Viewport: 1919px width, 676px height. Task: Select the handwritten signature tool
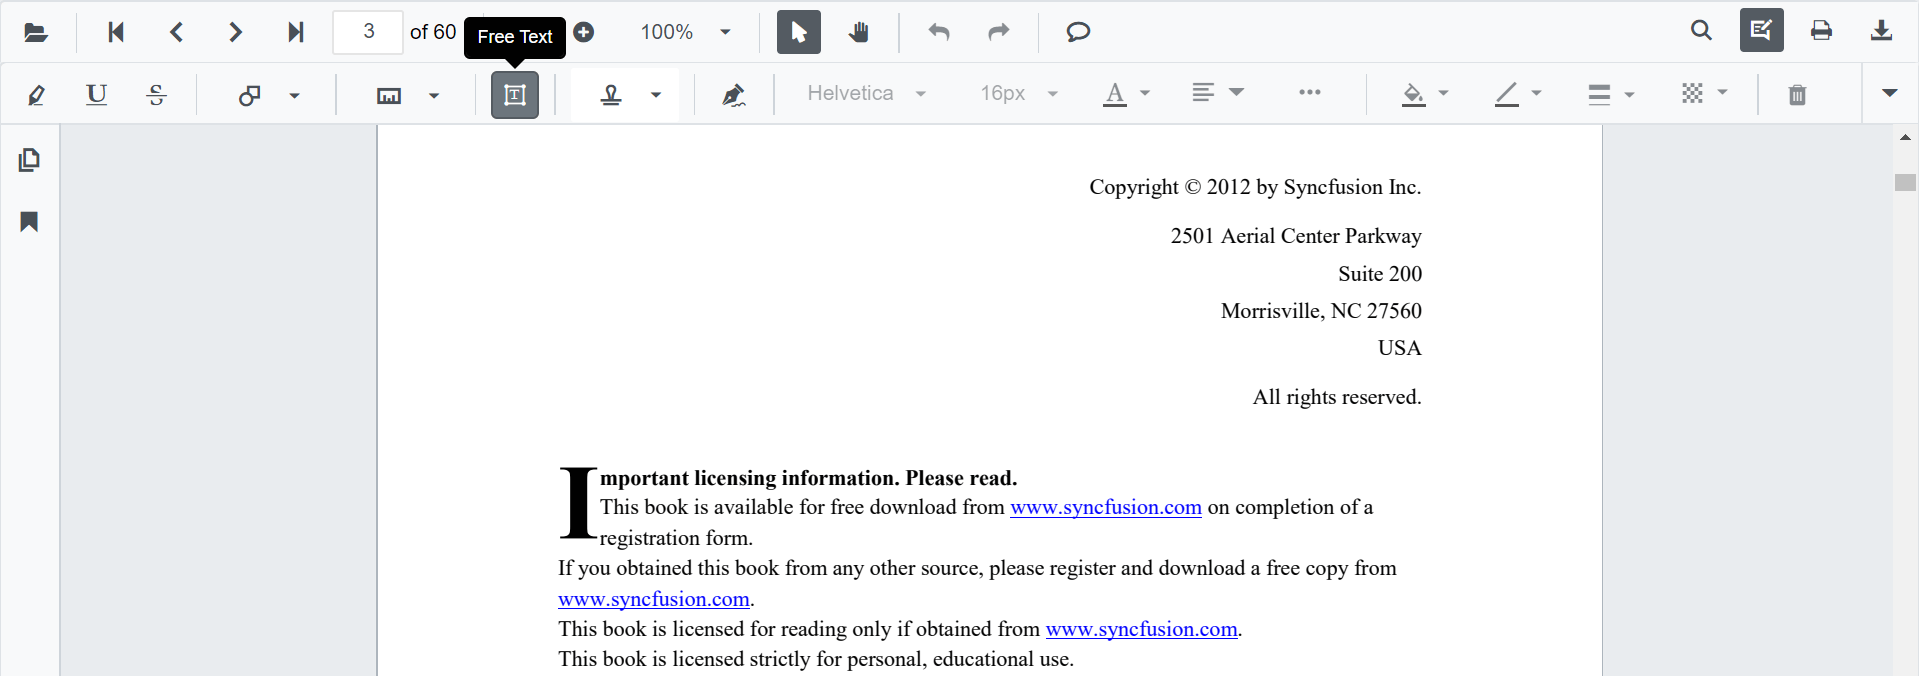point(734,95)
